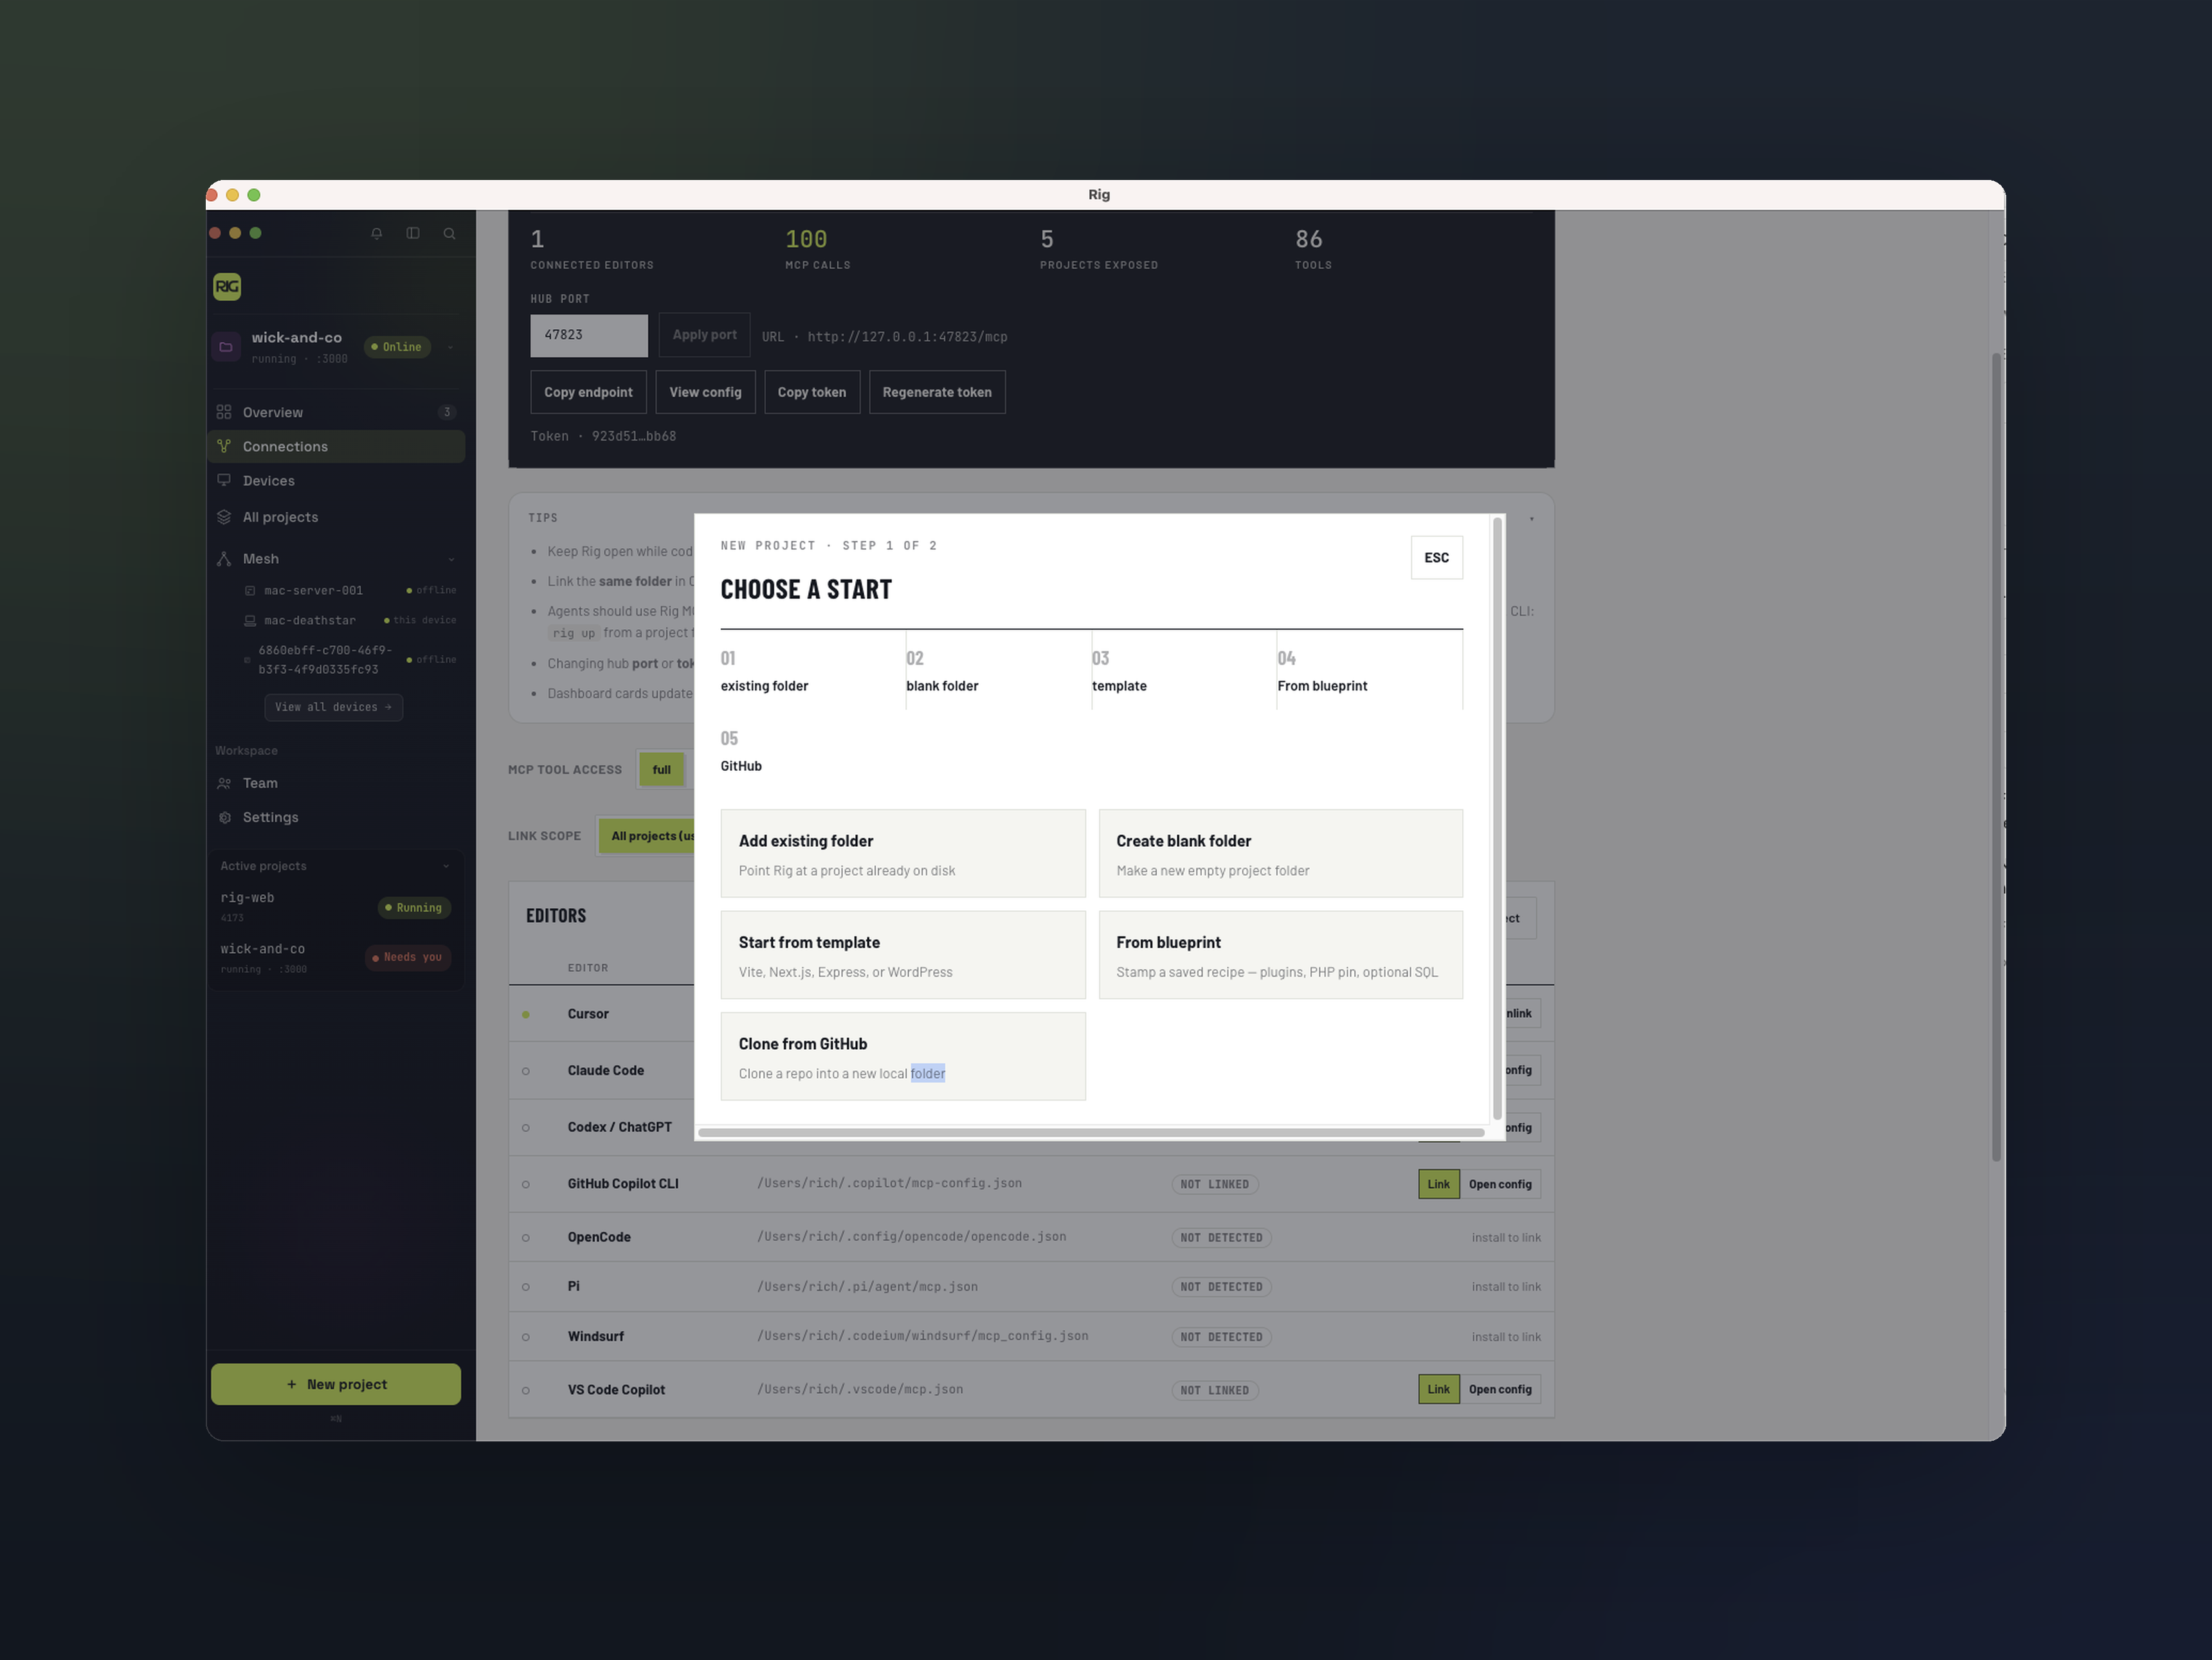This screenshot has height=1660, width=2212.
Task: Choose the Start from template card
Action: point(903,955)
